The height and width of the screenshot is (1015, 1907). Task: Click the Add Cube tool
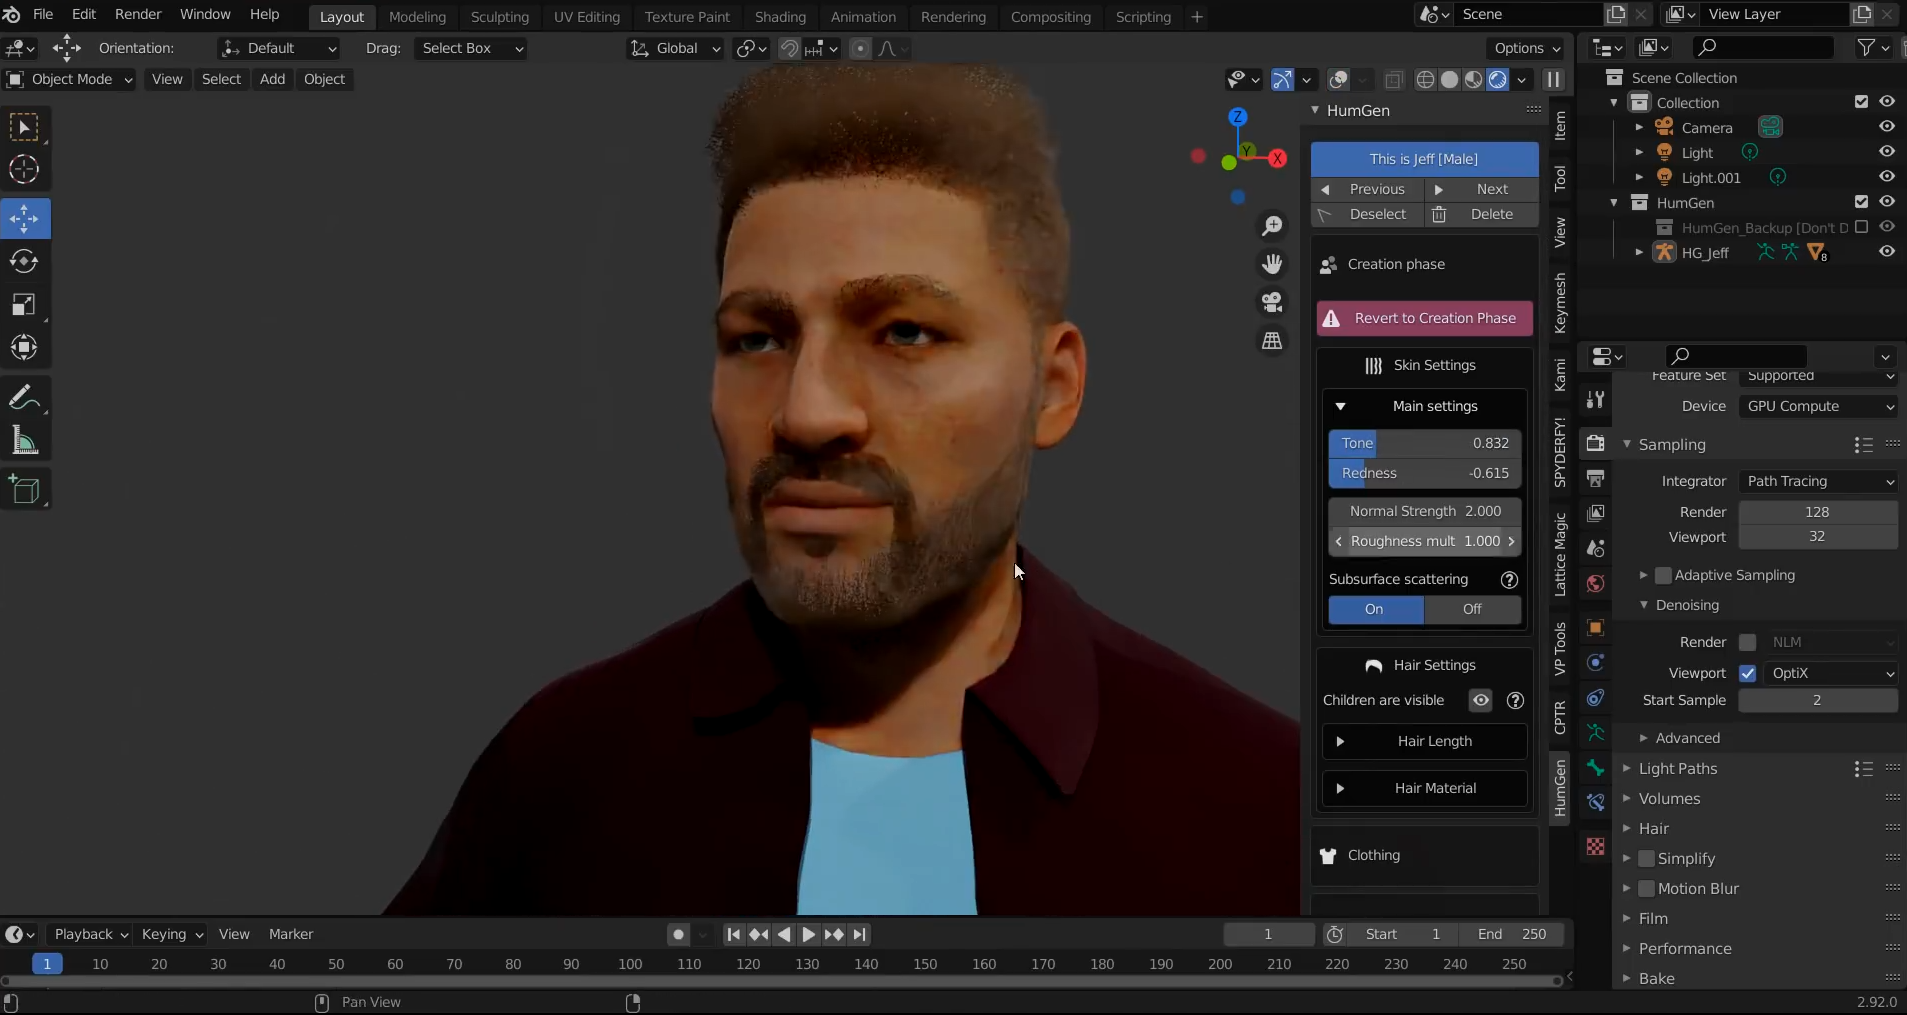tap(24, 490)
